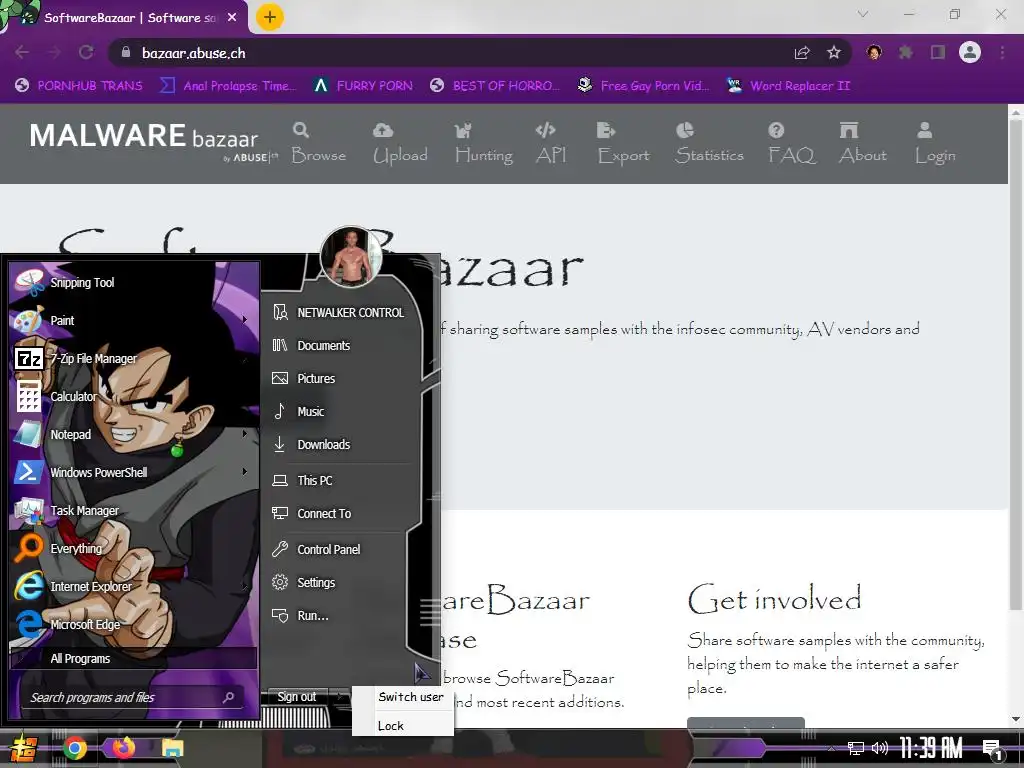Viewport: 1024px width, 768px height.
Task: Open a new tab with plus button
Action: point(270,17)
